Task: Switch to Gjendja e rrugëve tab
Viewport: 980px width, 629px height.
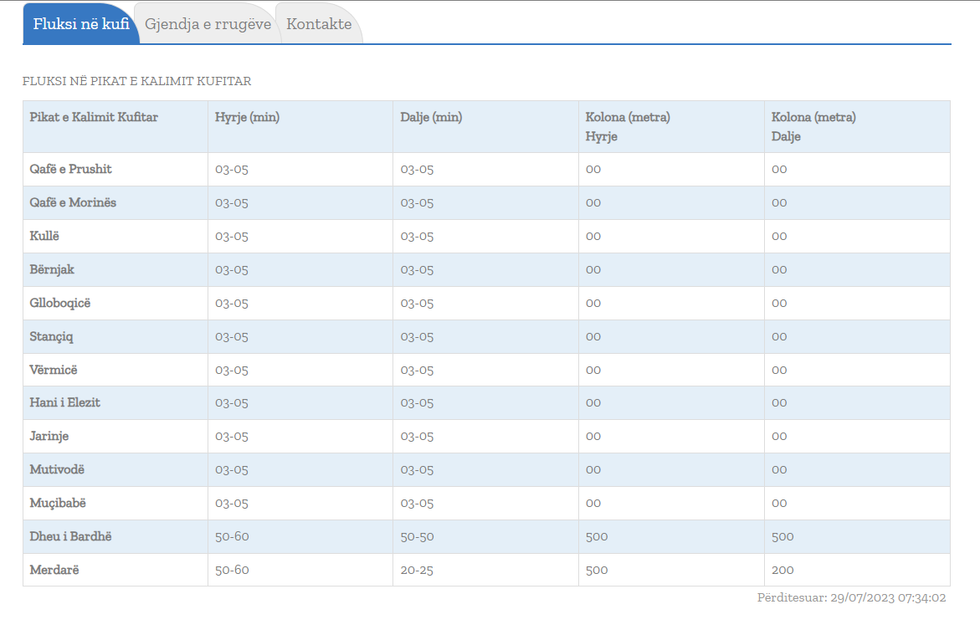Action: 208,24
